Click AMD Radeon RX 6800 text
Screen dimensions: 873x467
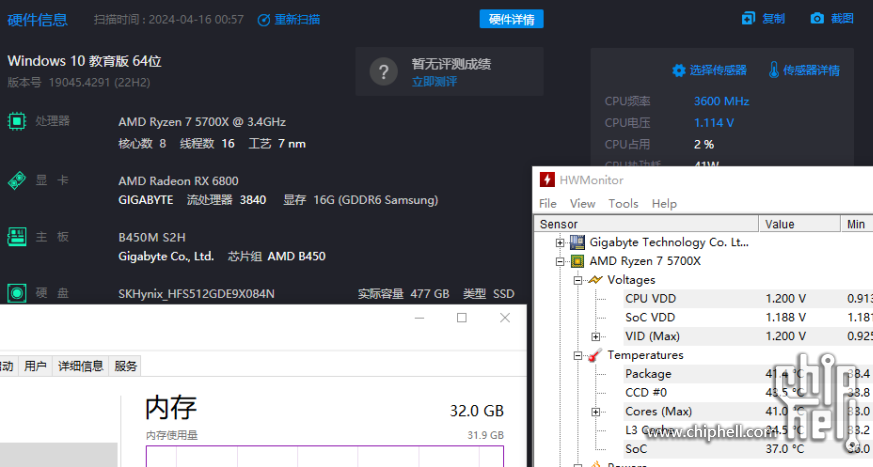click(x=178, y=181)
